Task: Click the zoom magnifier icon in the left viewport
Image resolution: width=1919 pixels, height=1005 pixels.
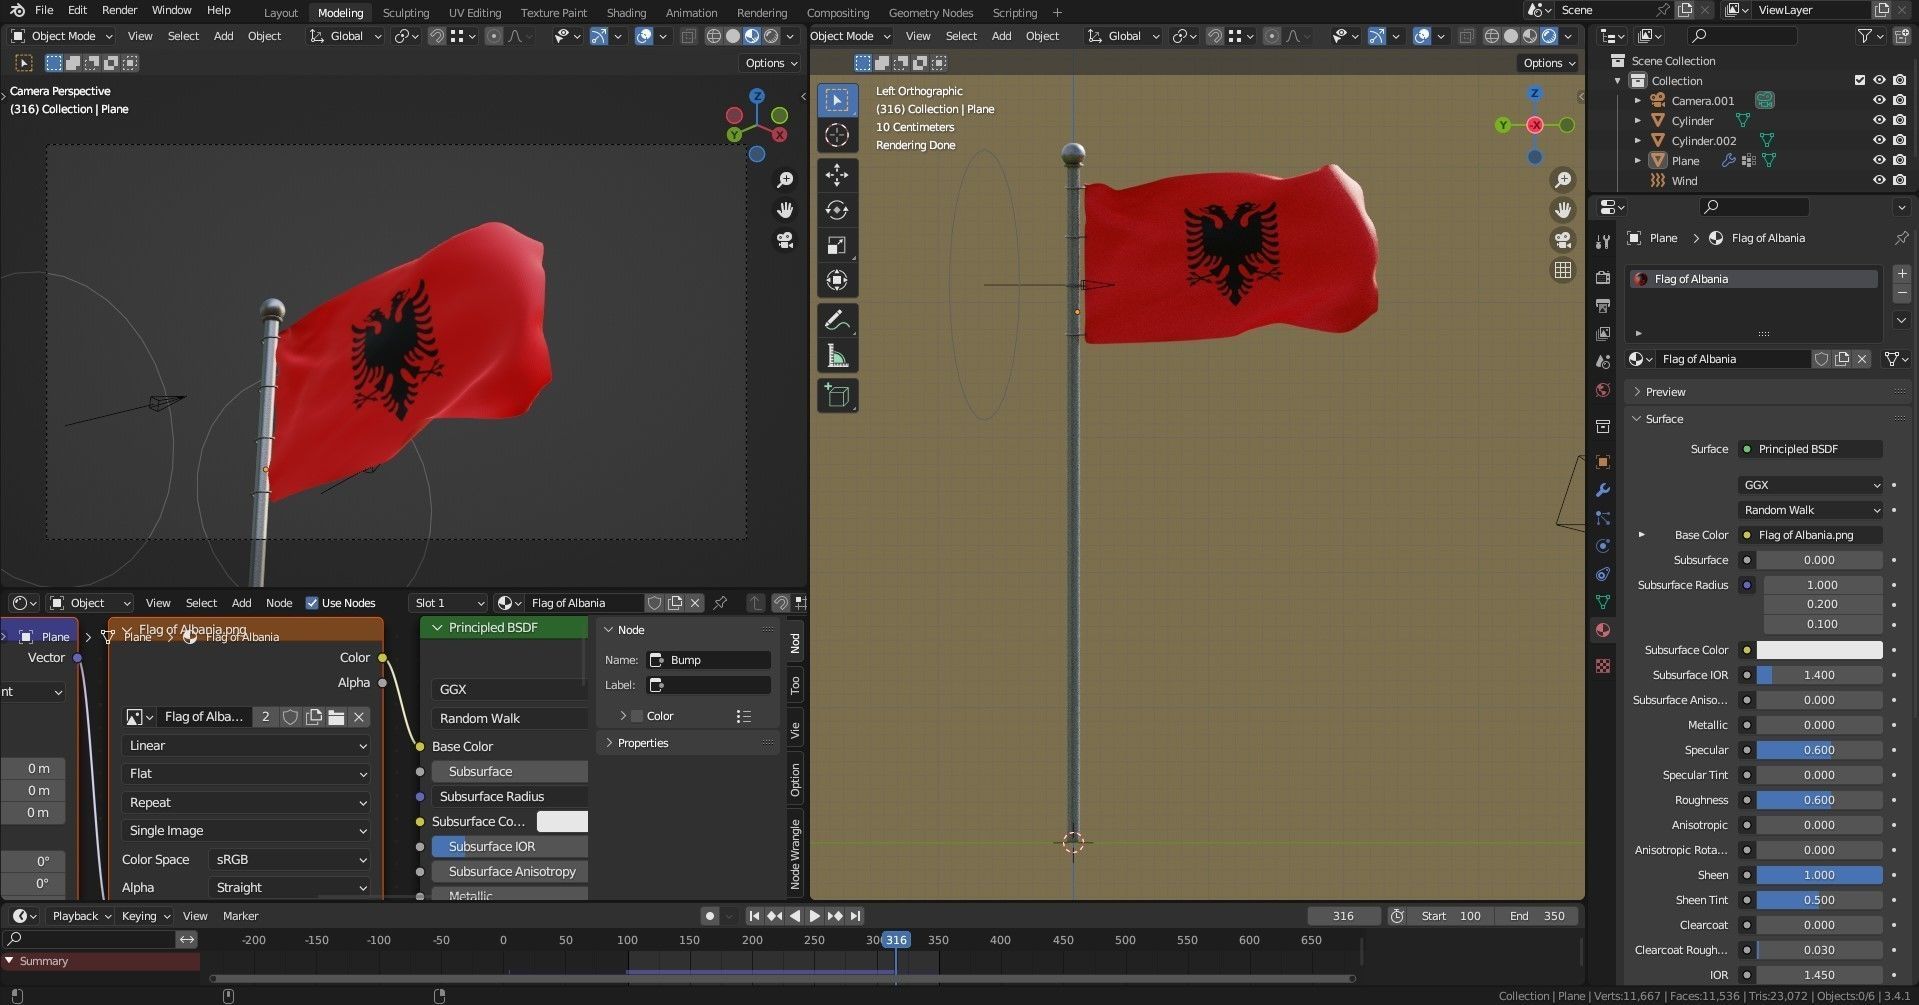Action: click(x=785, y=180)
